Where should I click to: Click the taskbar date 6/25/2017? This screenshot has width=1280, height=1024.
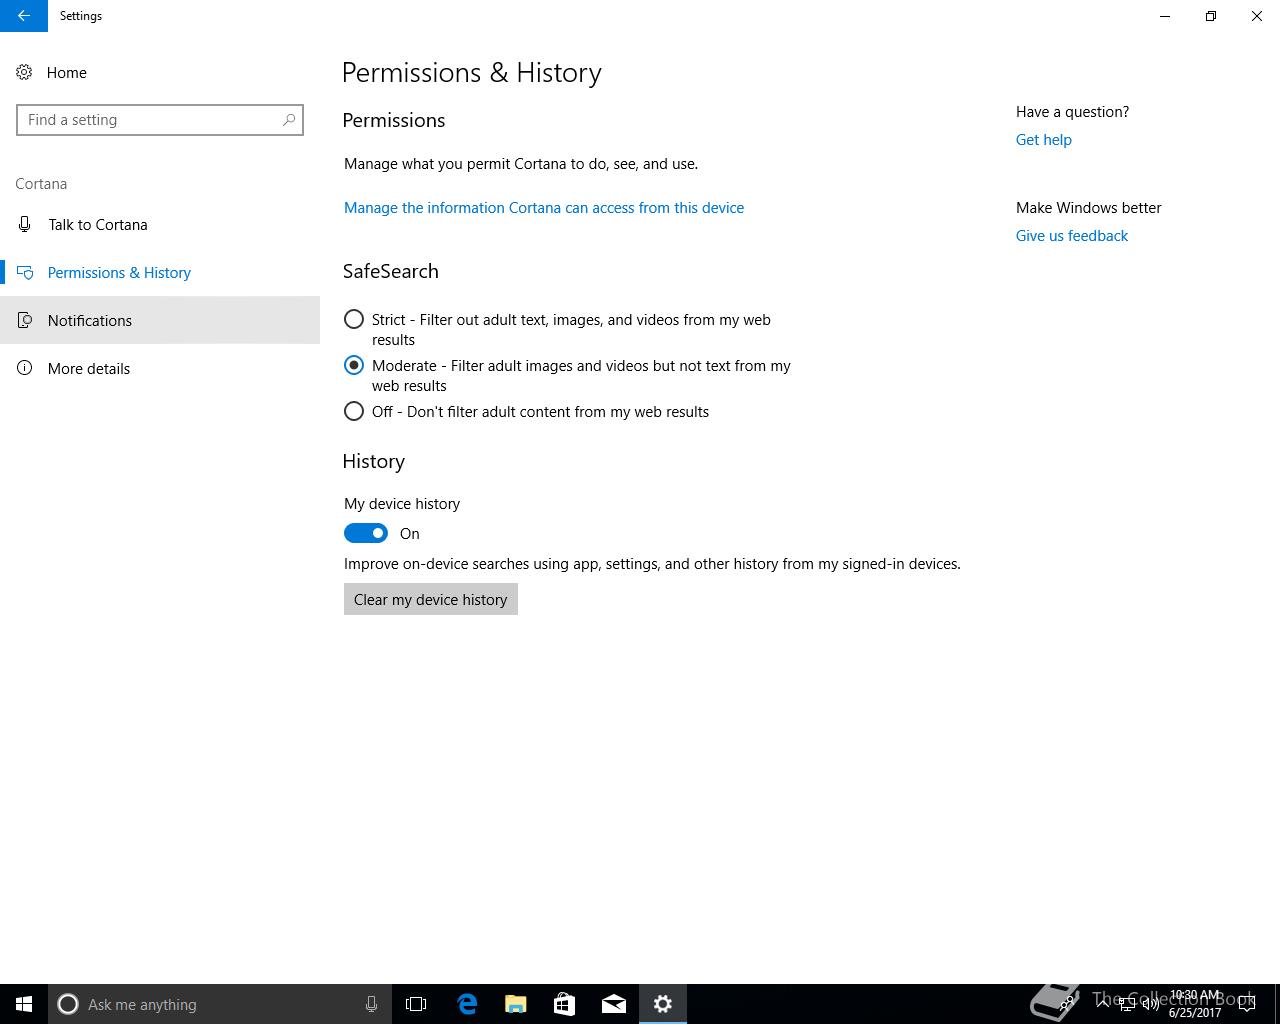1195,1013
